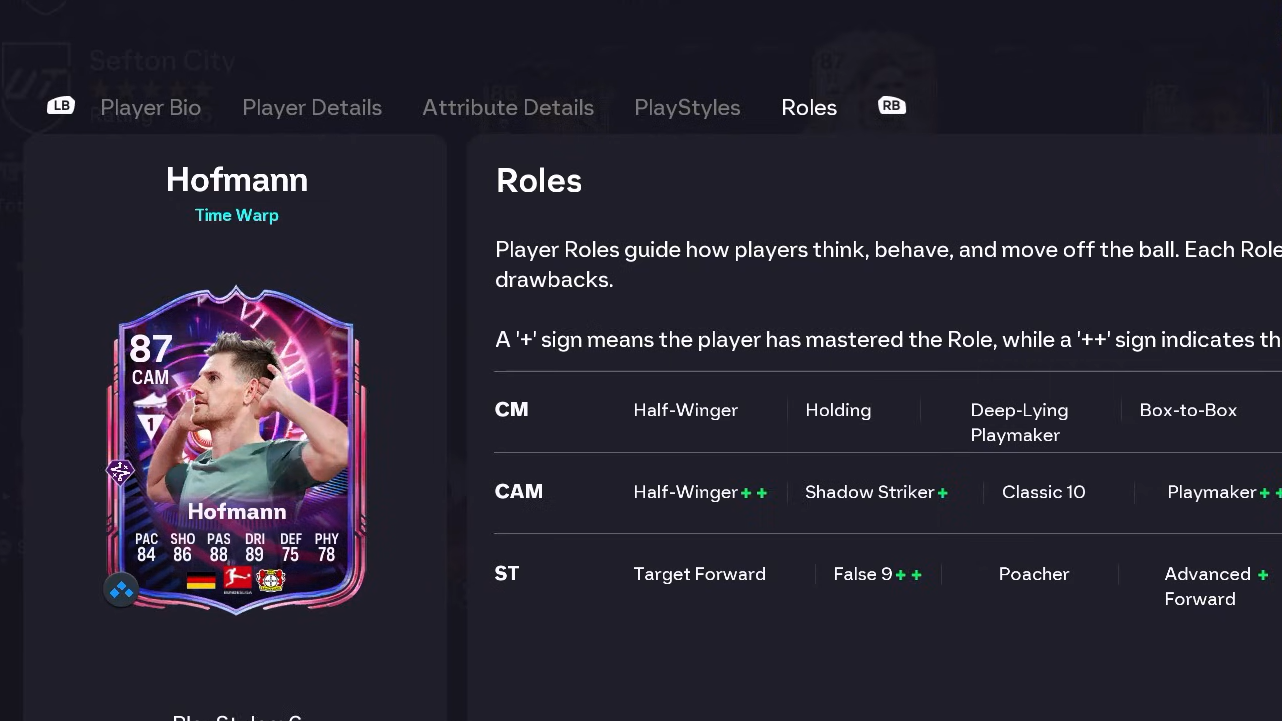Click the blue chemistry diamonds icon

click(121, 590)
